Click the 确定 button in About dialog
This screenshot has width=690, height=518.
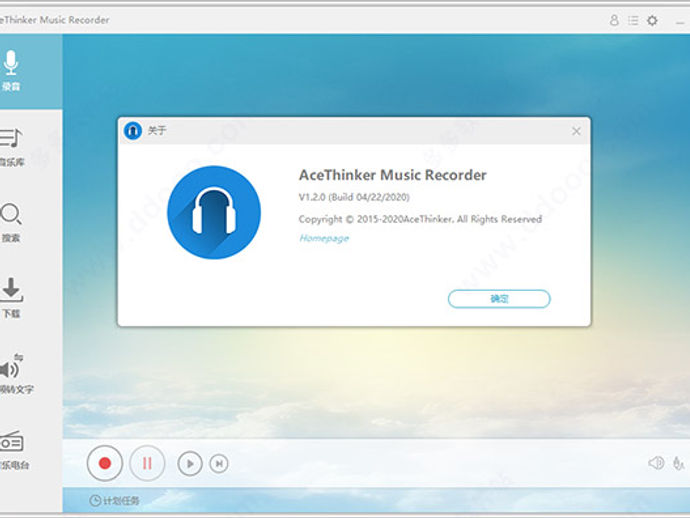499,299
